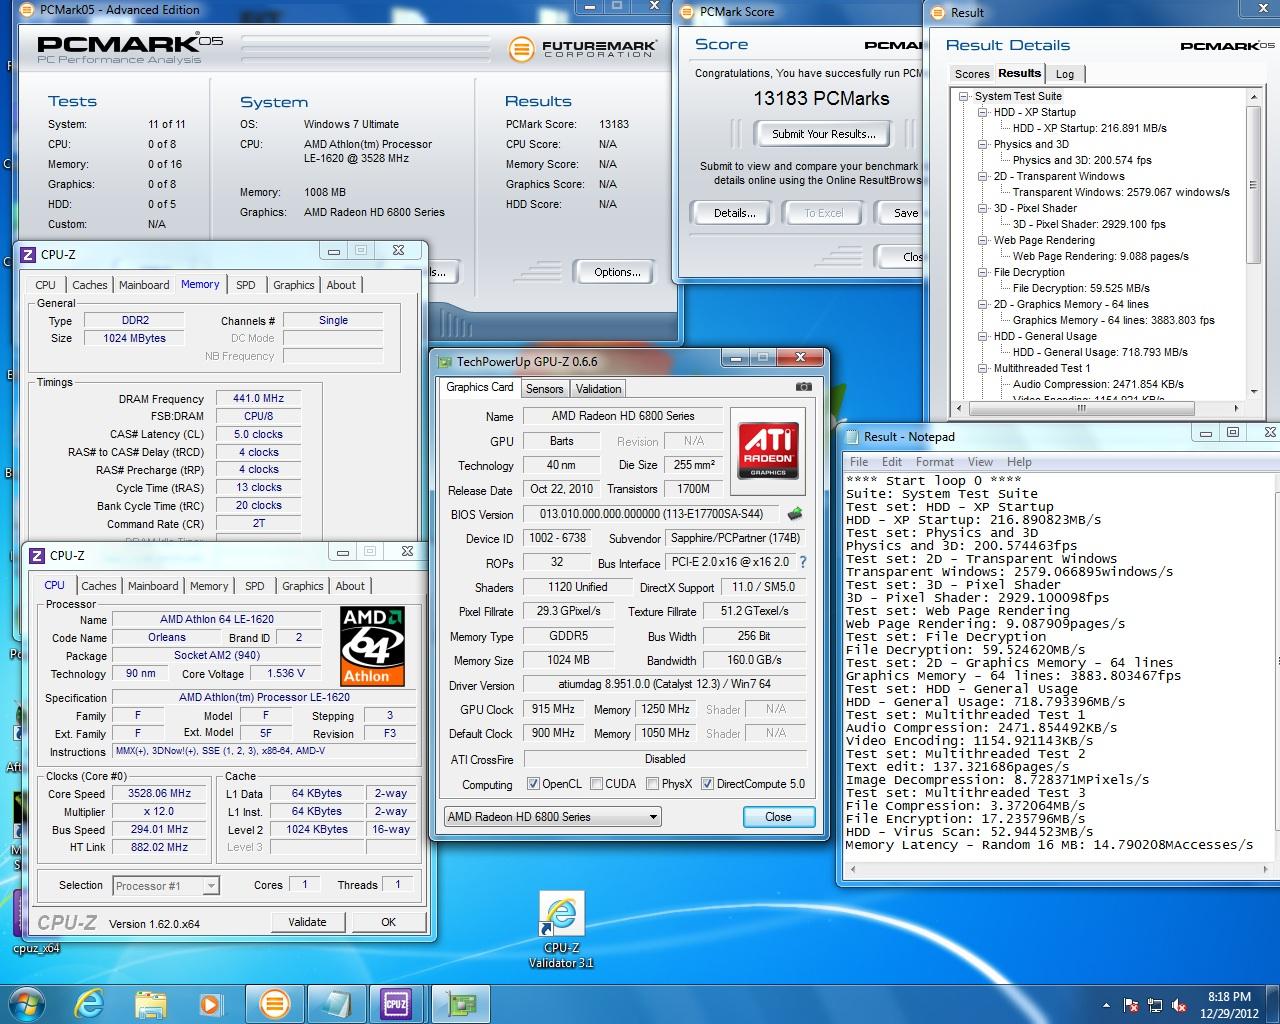1280x1024 pixels.
Task: Open the Help menu in Notepad
Action: [x=1019, y=462]
